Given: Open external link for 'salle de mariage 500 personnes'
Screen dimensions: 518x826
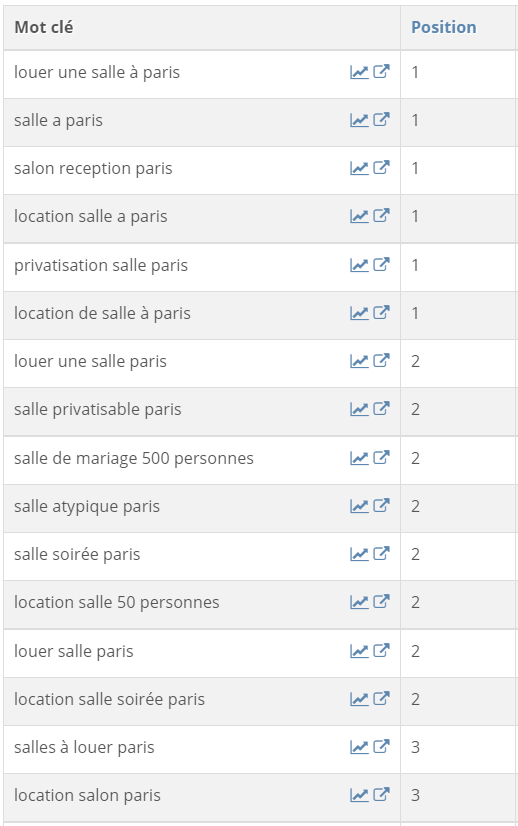Looking at the screenshot, I should [382, 458].
